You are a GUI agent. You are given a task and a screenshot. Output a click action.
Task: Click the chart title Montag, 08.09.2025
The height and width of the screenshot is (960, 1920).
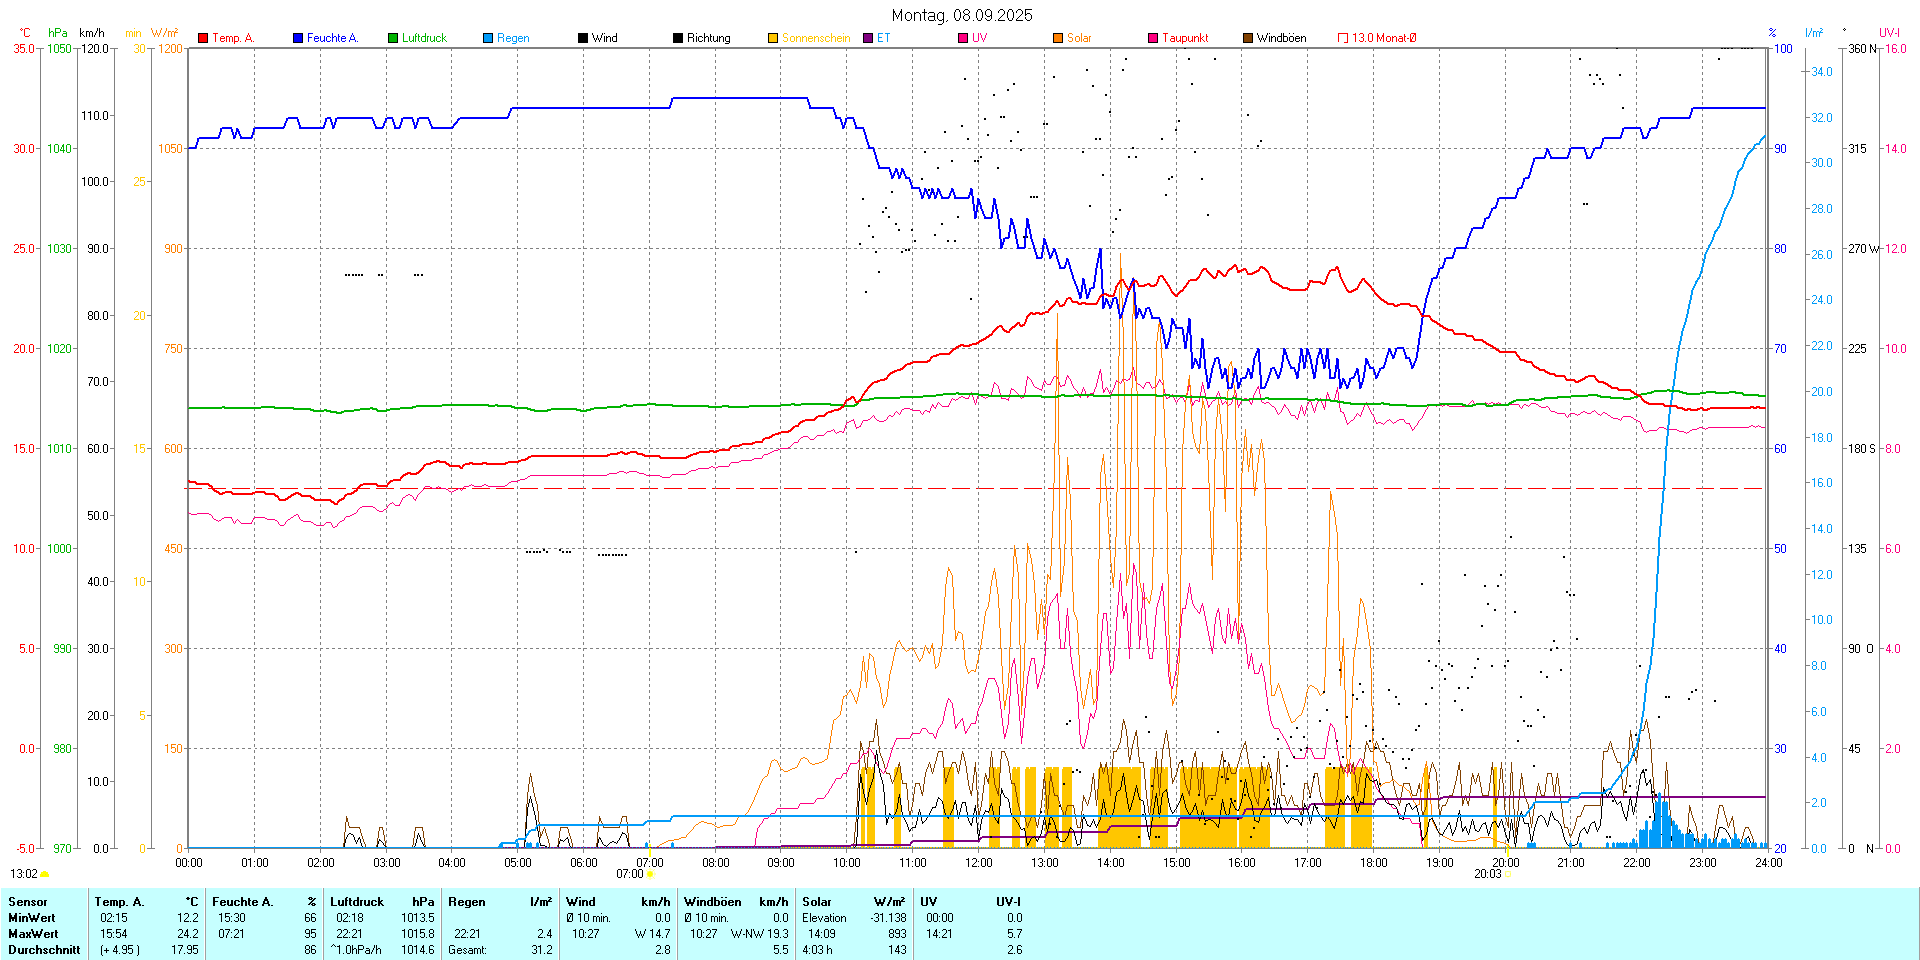[x=962, y=15]
